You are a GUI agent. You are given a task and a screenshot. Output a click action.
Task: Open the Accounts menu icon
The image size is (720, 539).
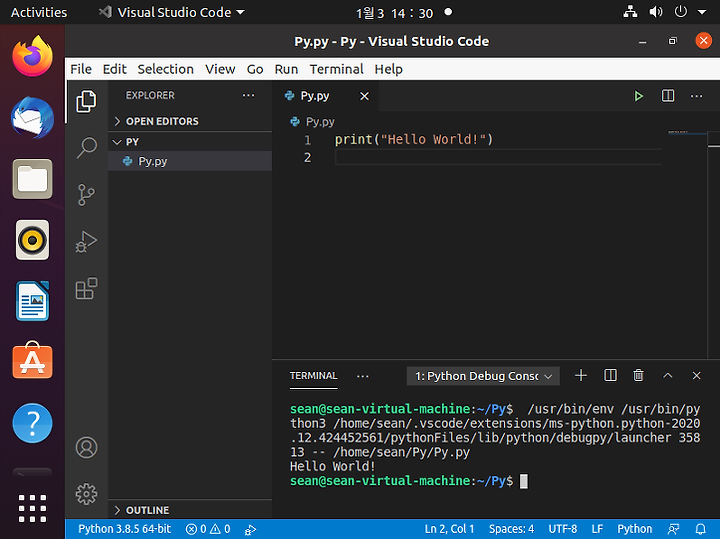tap(86, 448)
